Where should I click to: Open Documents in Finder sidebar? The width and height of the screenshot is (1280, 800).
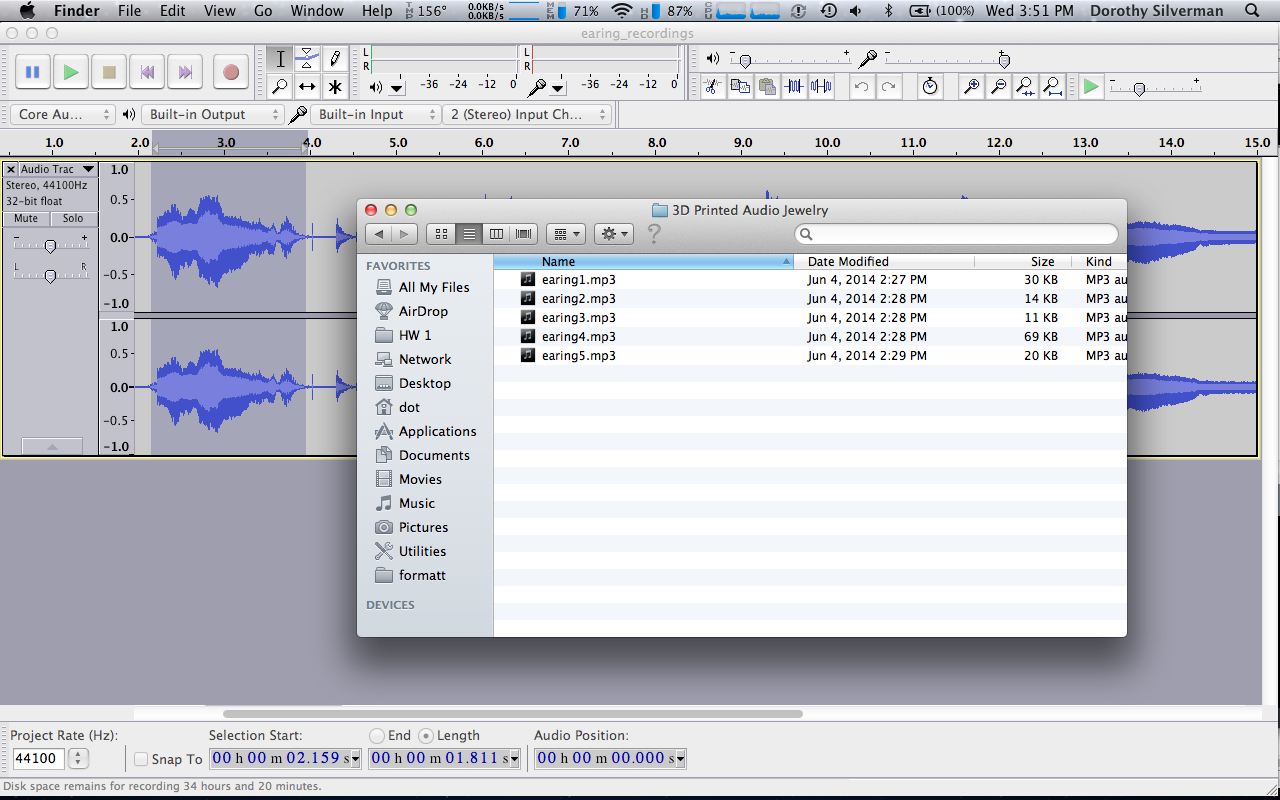pyautogui.click(x=434, y=455)
